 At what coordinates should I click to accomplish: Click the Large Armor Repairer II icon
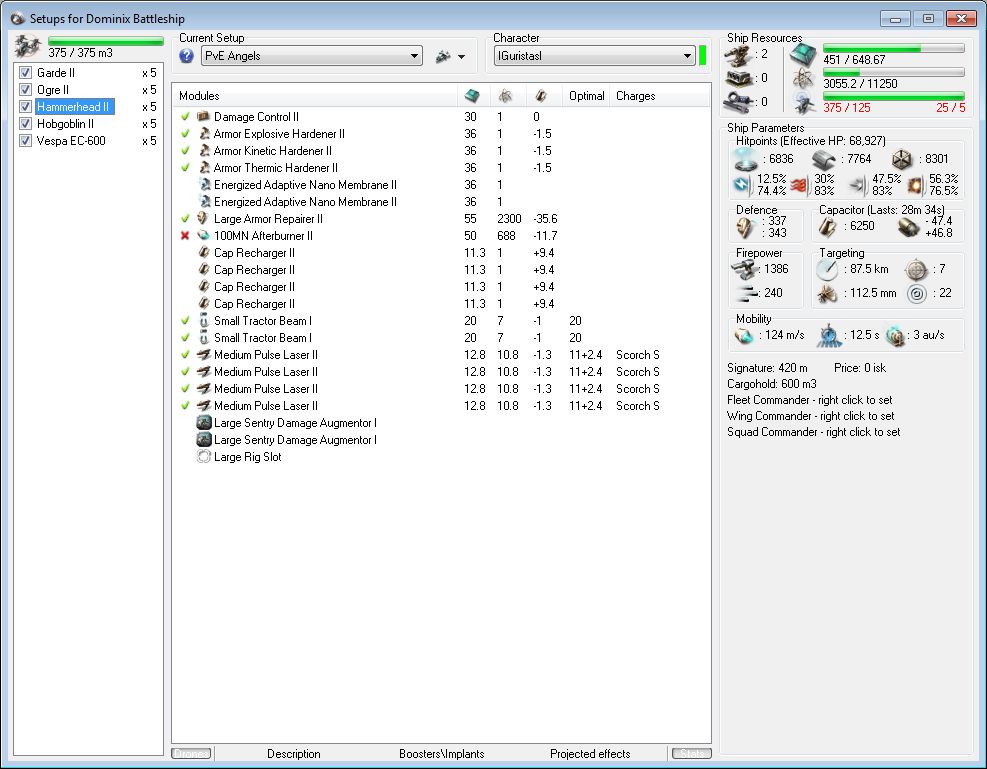click(x=203, y=218)
